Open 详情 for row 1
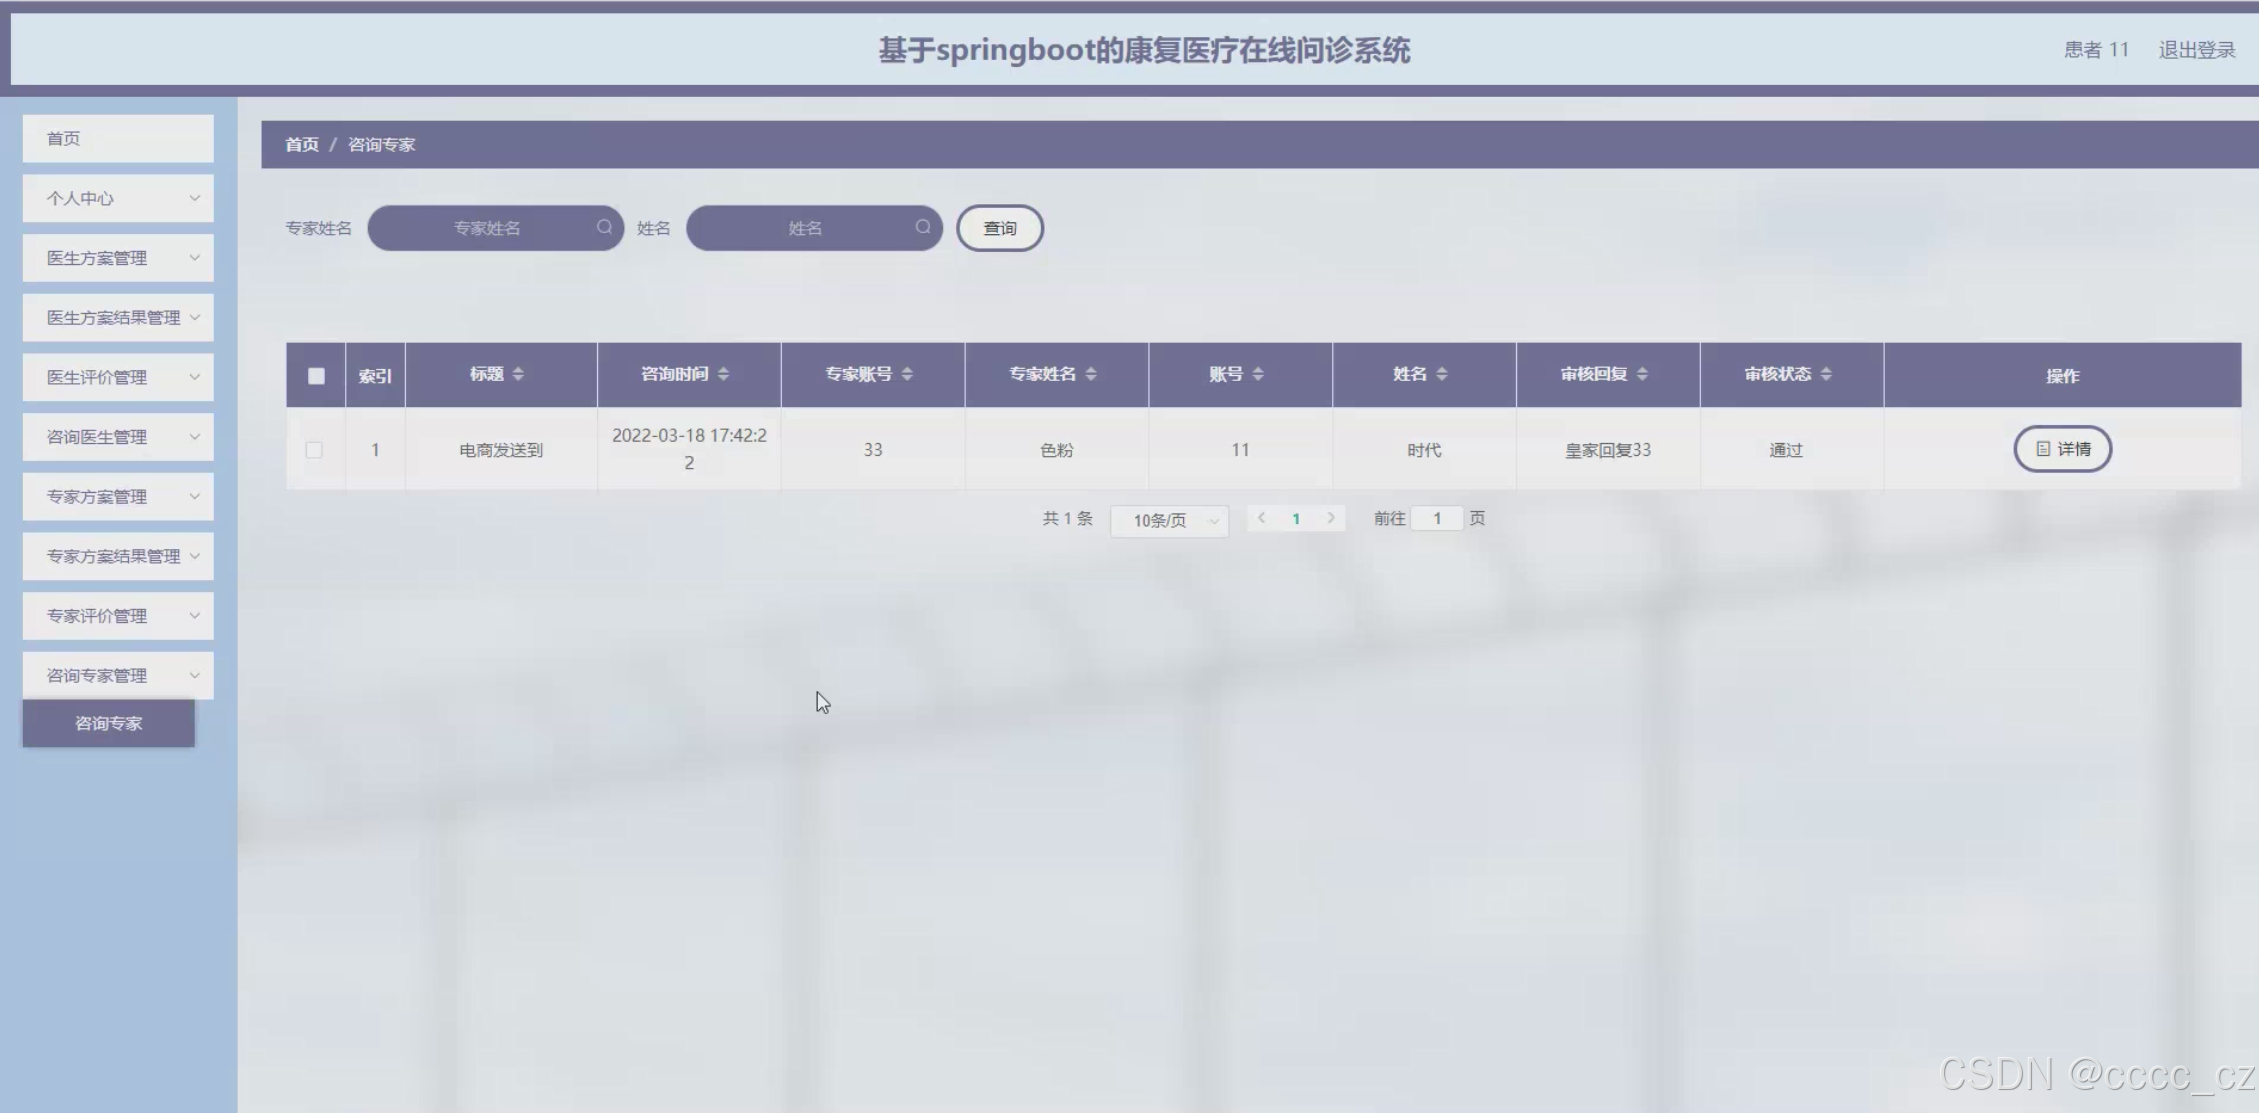The image size is (2259, 1113). pyautogui.click(x=2062, y=449)
